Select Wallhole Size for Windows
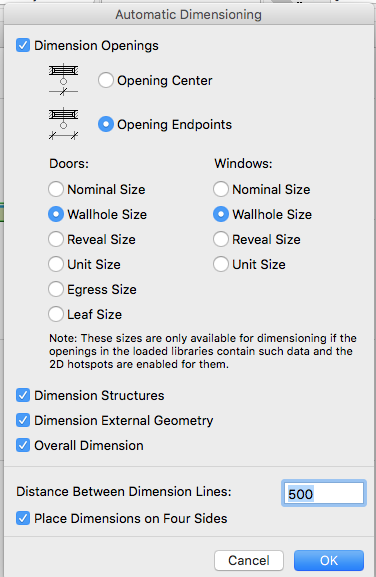The height and width of the screenshot is (577, 376). (x=221, y=214)
